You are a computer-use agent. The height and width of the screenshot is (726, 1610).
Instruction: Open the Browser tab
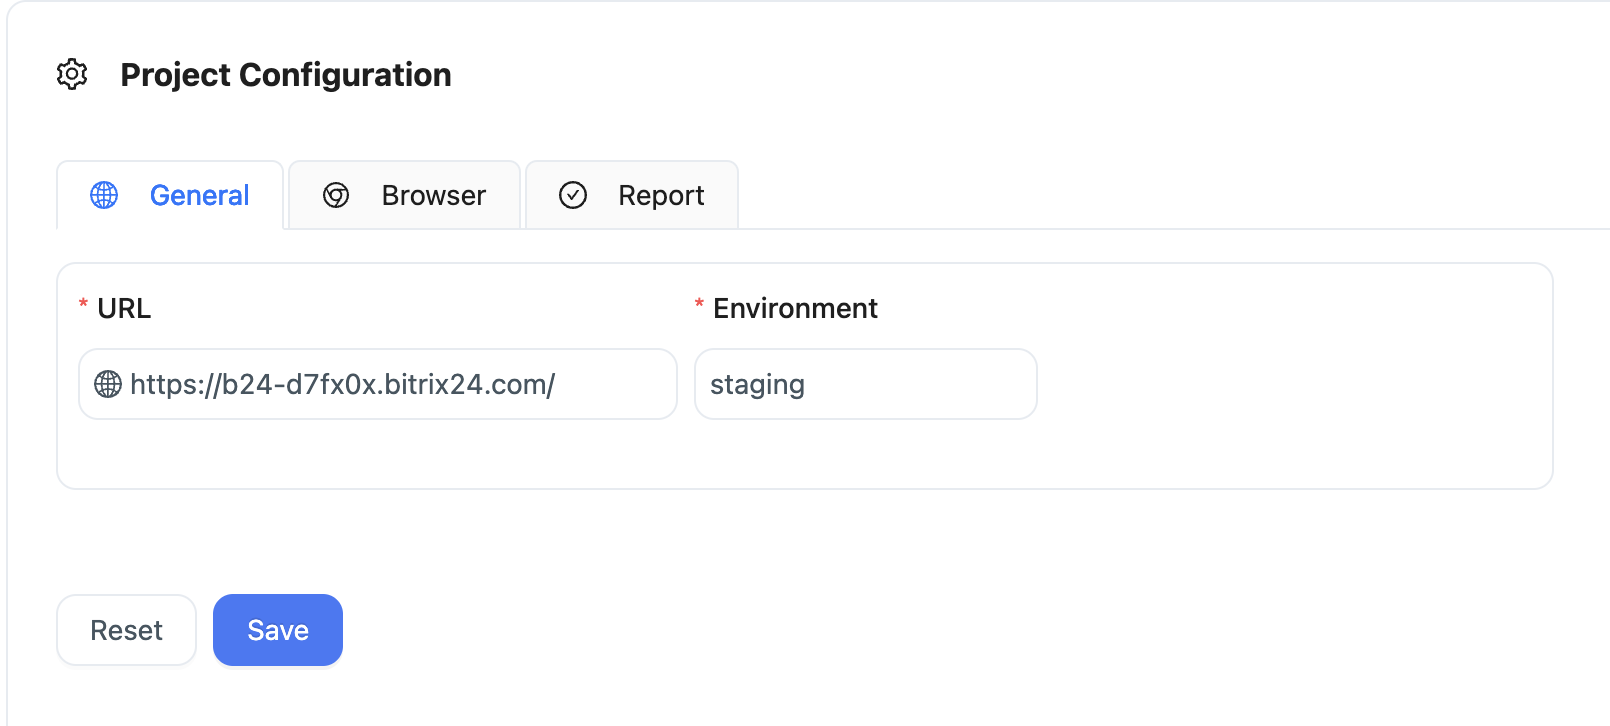[404, 195]
